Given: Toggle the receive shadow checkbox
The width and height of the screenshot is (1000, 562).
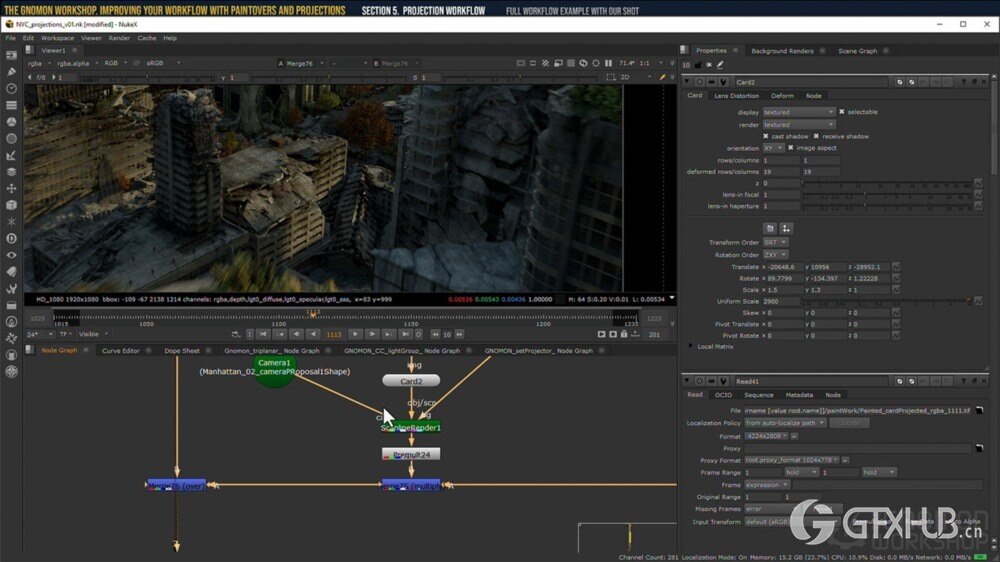Looking at the screenshot, I should point(816,136).
